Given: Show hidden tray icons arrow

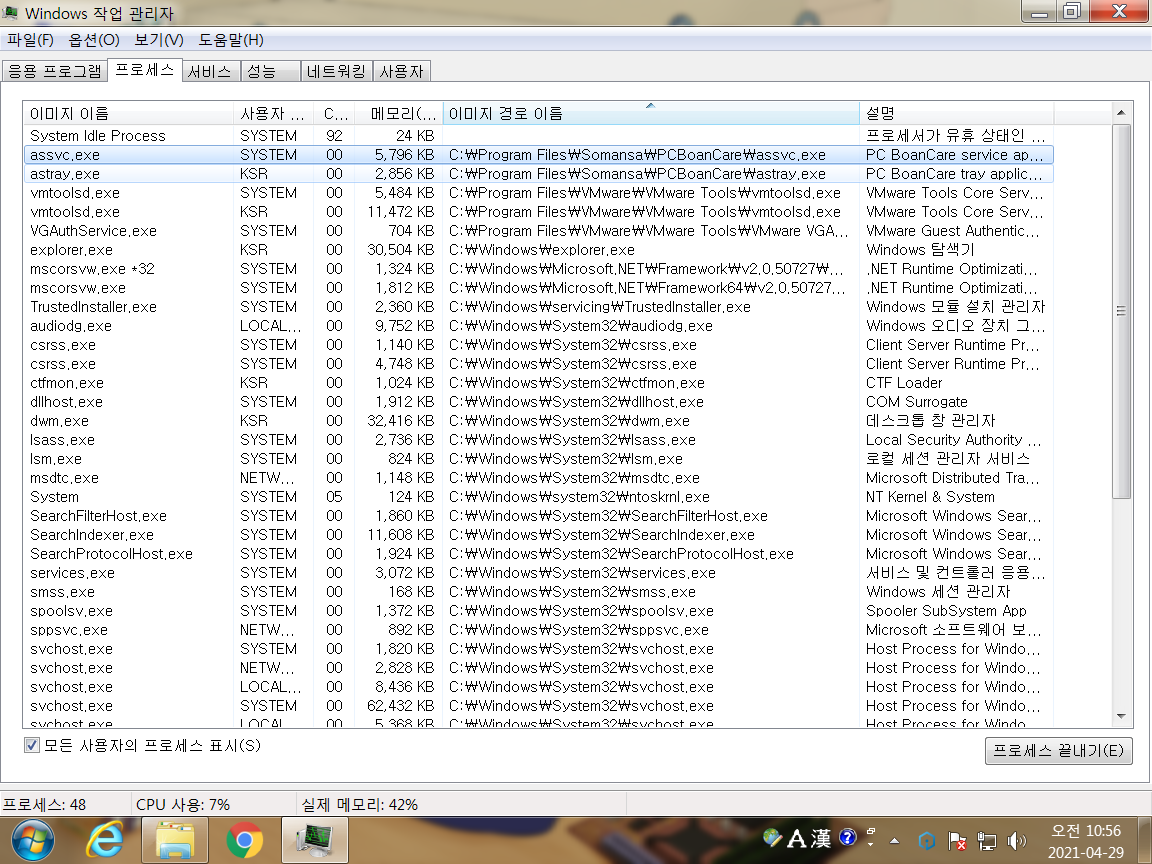Looking at the screenshot, I should 894,840.
